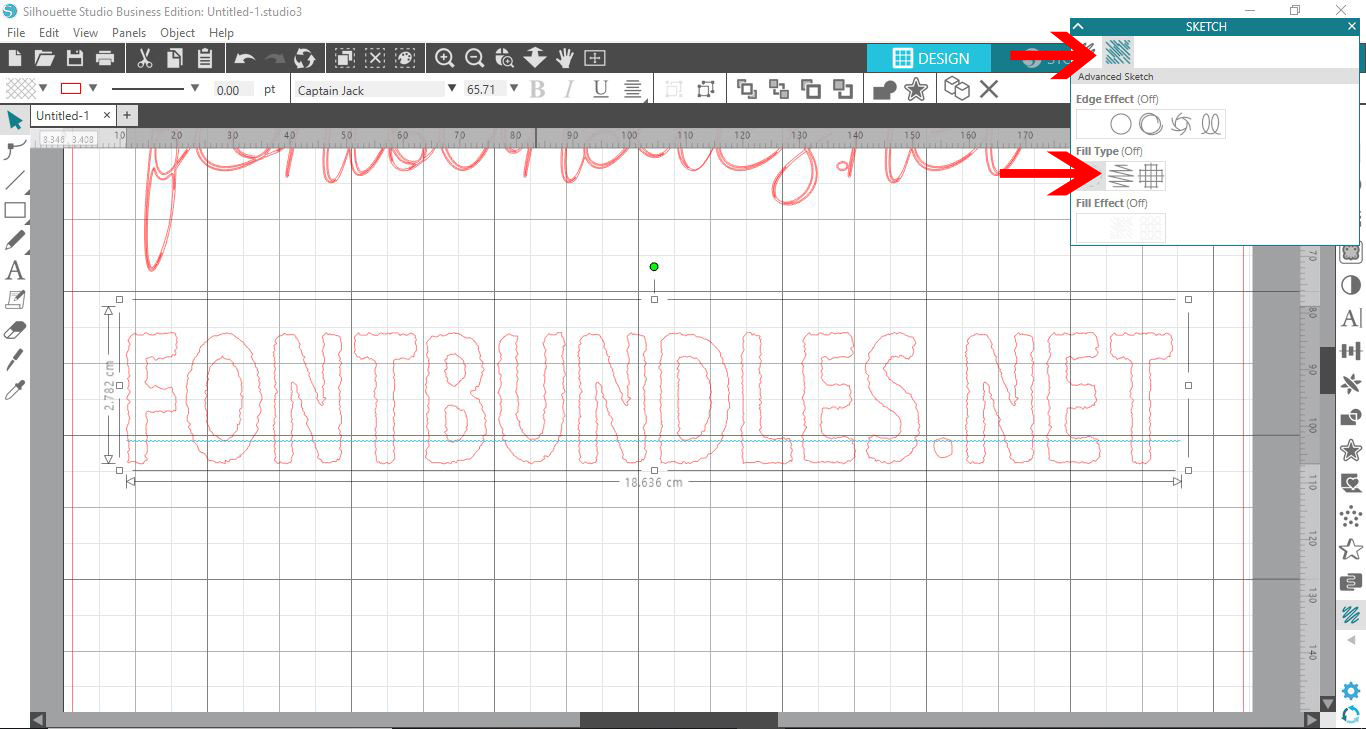Screen dimensions: 1366x729
Task: Select the arrow Select tool
Action: click(15, 121)
